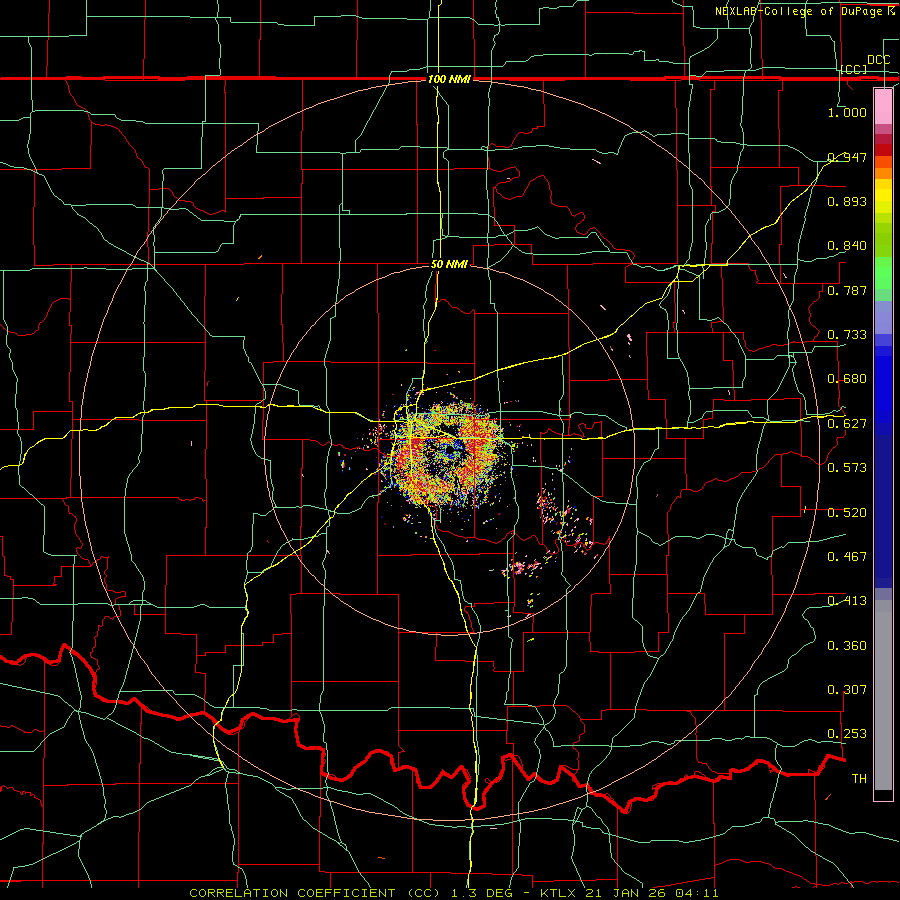
Task: Click the 1.000 color scale value
Action: 847,112
